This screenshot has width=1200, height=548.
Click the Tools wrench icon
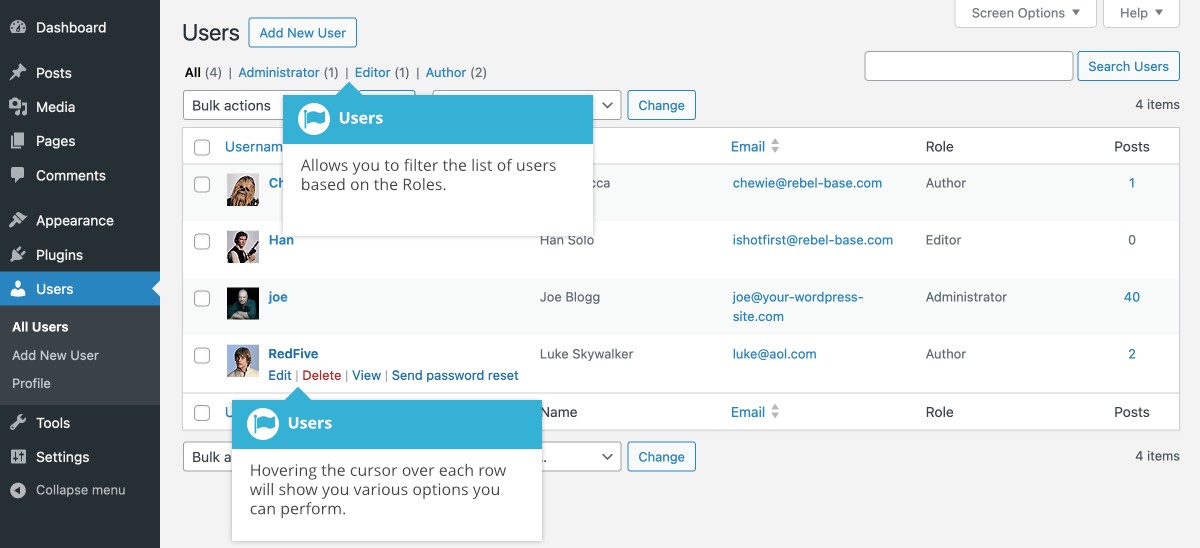[18, 423]
